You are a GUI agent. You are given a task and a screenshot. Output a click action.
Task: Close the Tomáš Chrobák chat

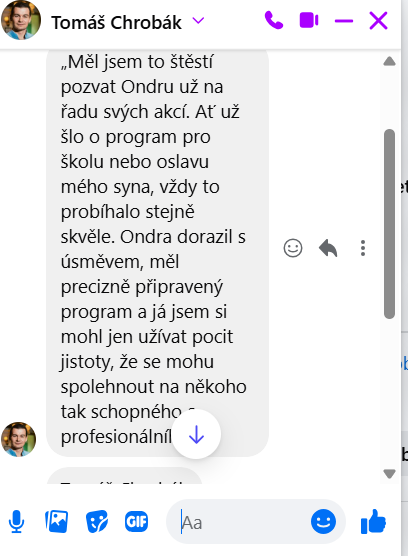pyautogui.click(x=379, y=20)
